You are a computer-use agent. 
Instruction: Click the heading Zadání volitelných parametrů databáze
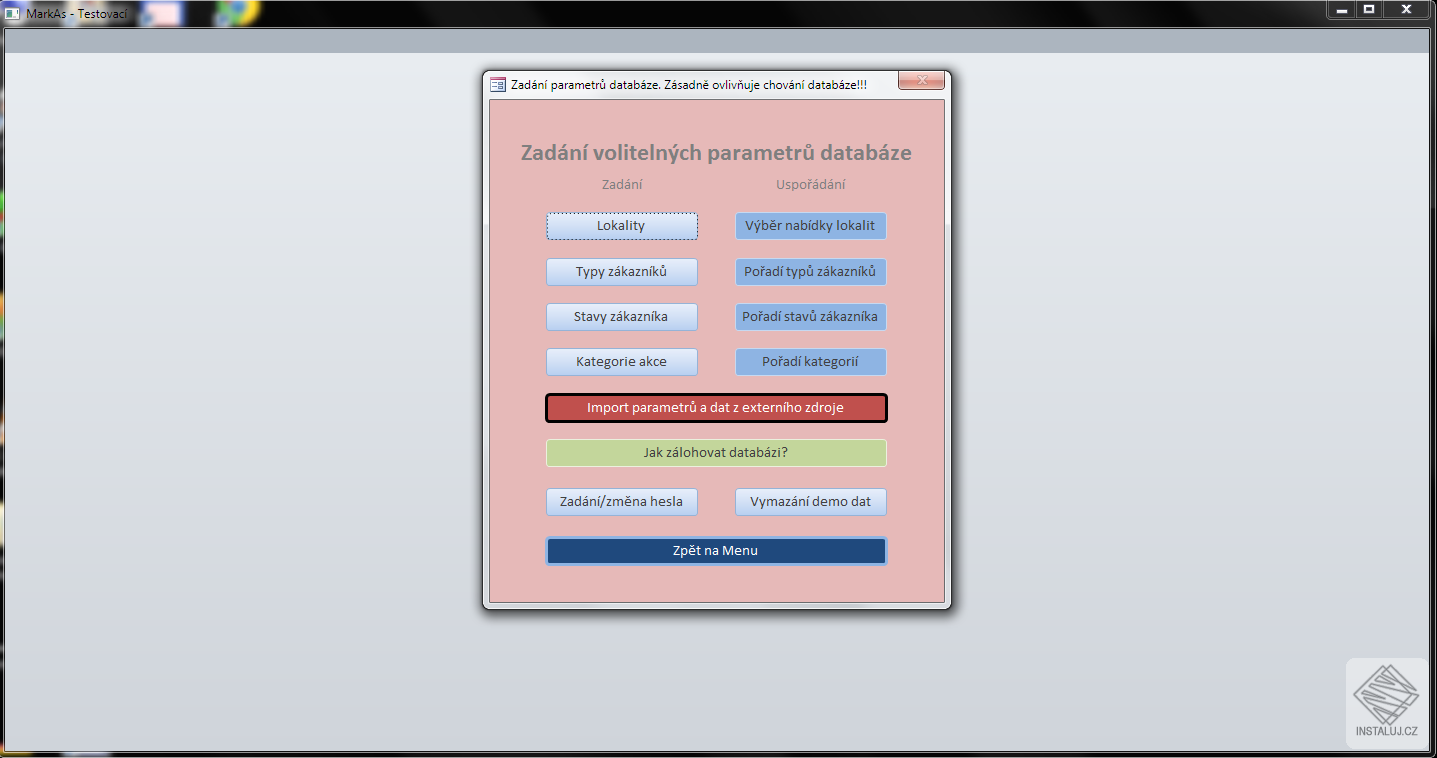[716, 153]
